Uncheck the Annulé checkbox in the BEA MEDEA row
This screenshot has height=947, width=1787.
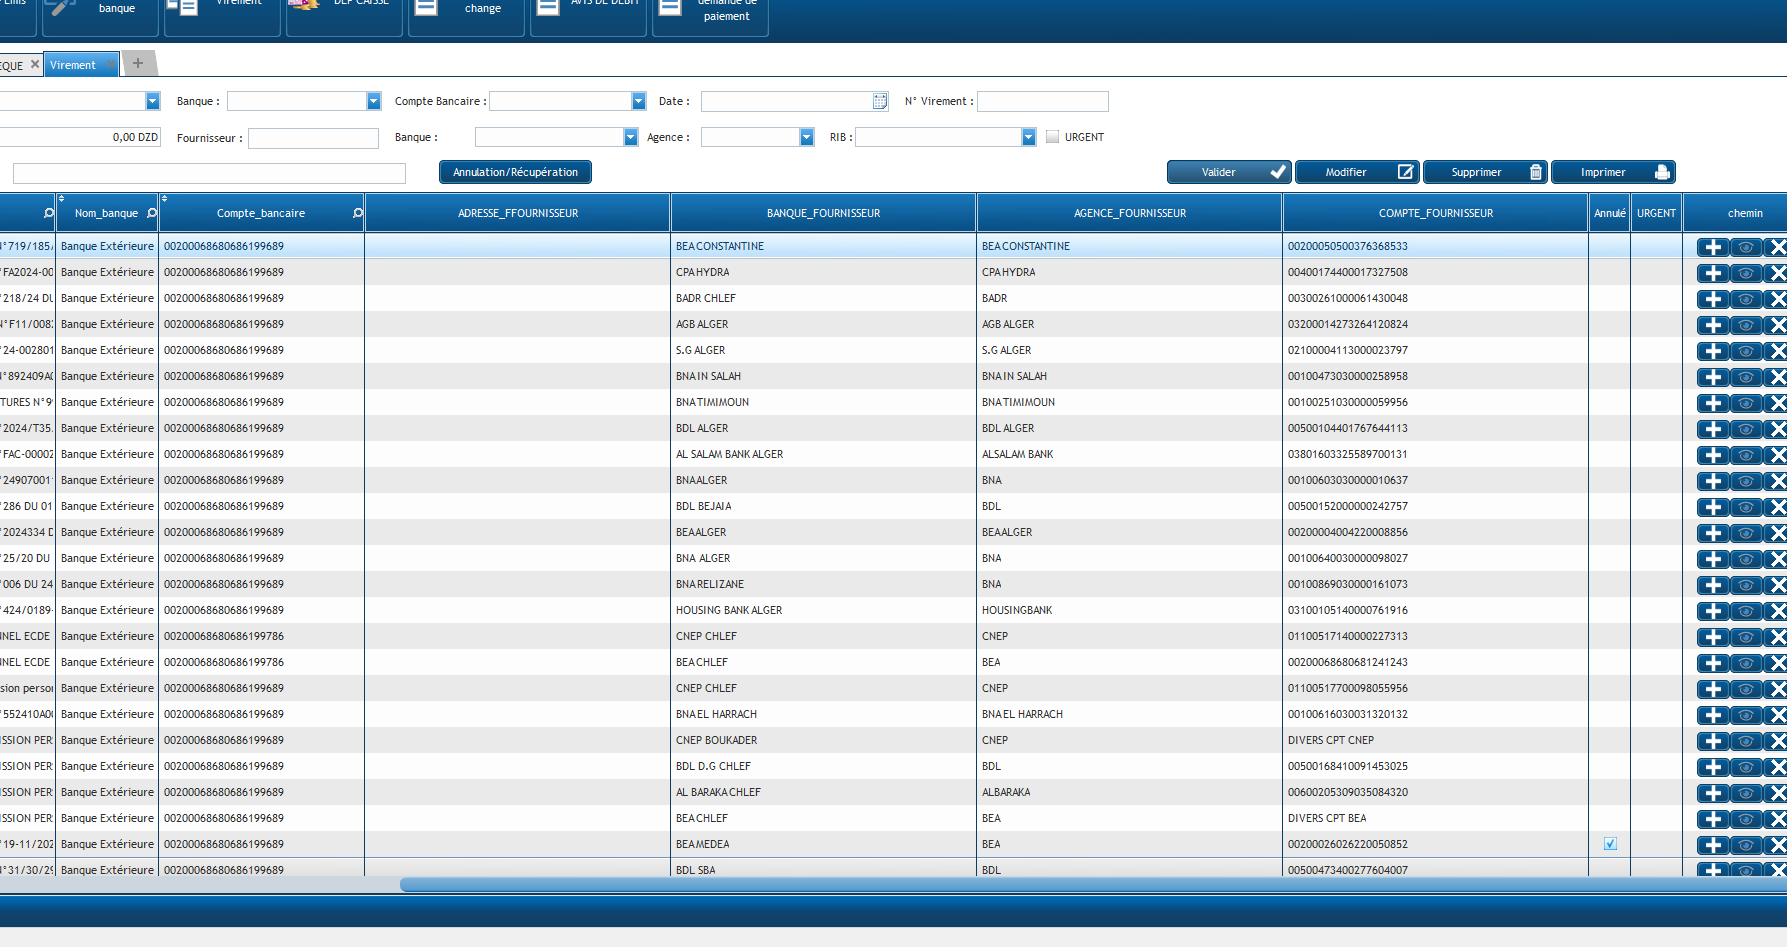(1610, 844)
